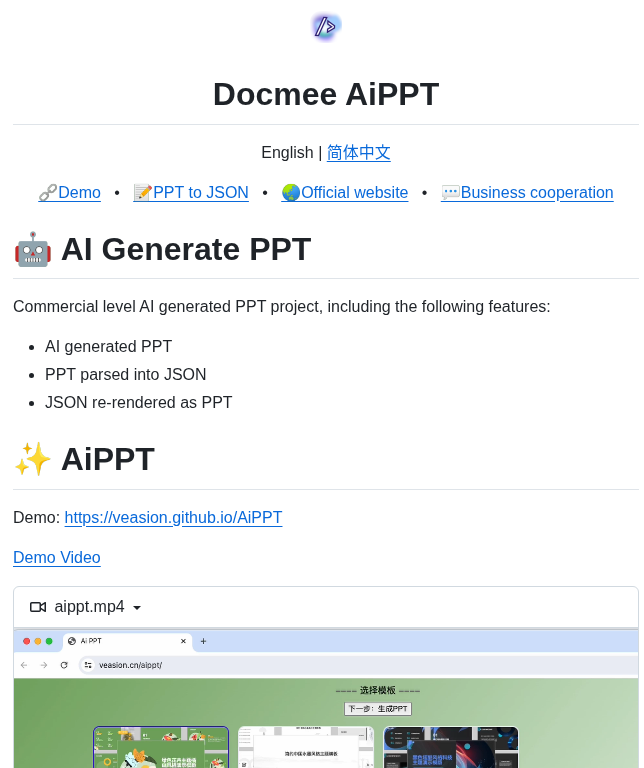Open the PPT to JSON link
This screenshot has width=644, height=768.
tap(191, 192)
